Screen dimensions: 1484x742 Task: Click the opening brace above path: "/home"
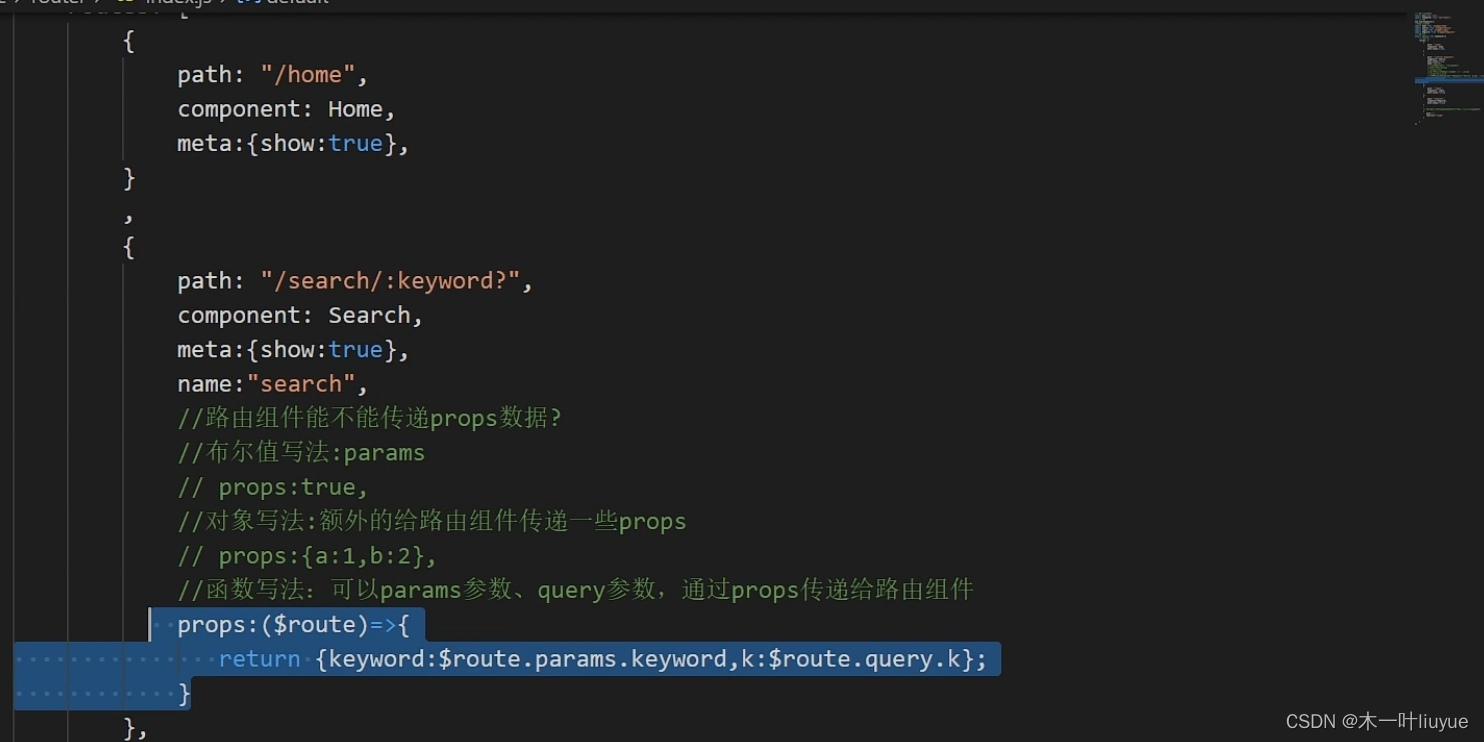coord(128,41)
